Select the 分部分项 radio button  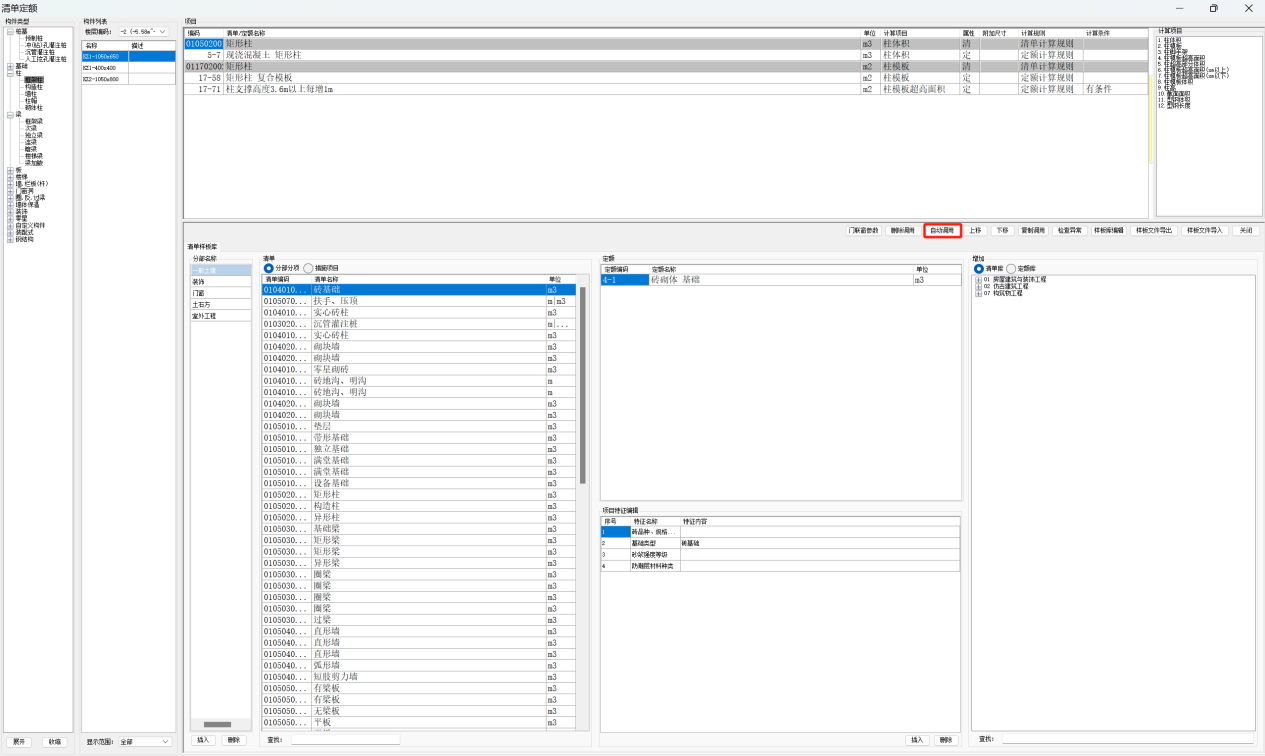[269, 268]
